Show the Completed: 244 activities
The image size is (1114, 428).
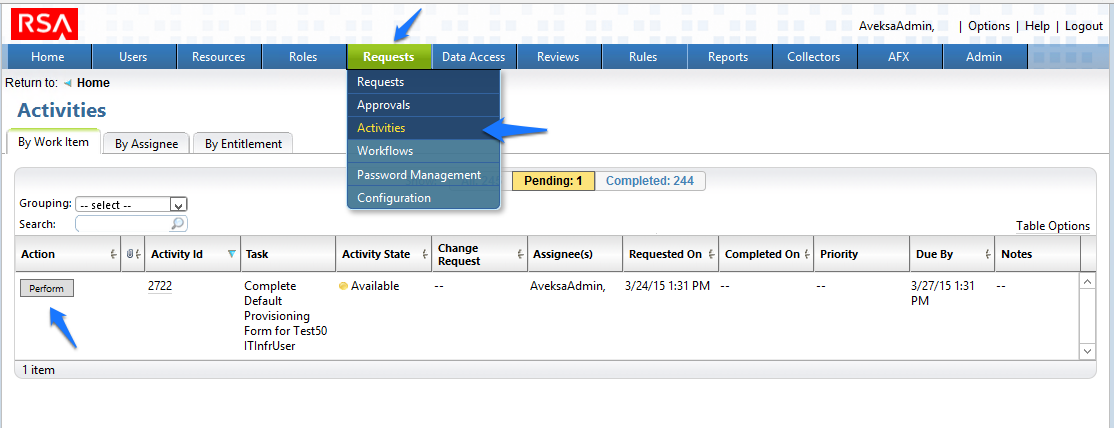[x=649, y=181]
